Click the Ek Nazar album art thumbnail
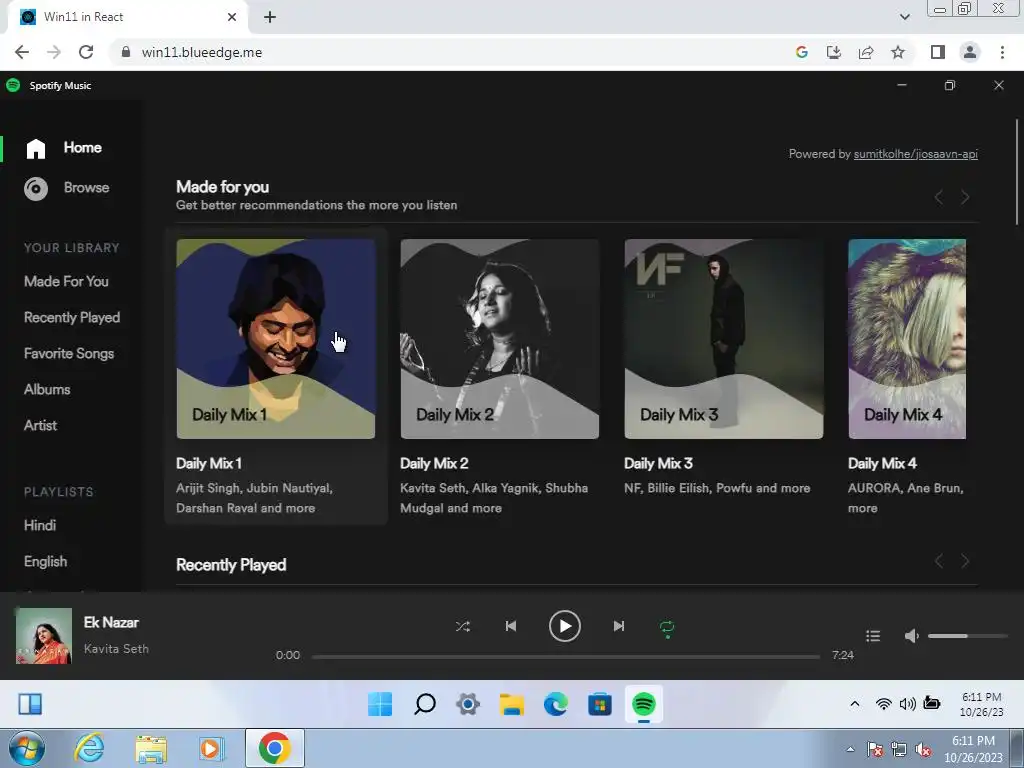Viewport: 1024px width, 768px height. tap(44, 635)
